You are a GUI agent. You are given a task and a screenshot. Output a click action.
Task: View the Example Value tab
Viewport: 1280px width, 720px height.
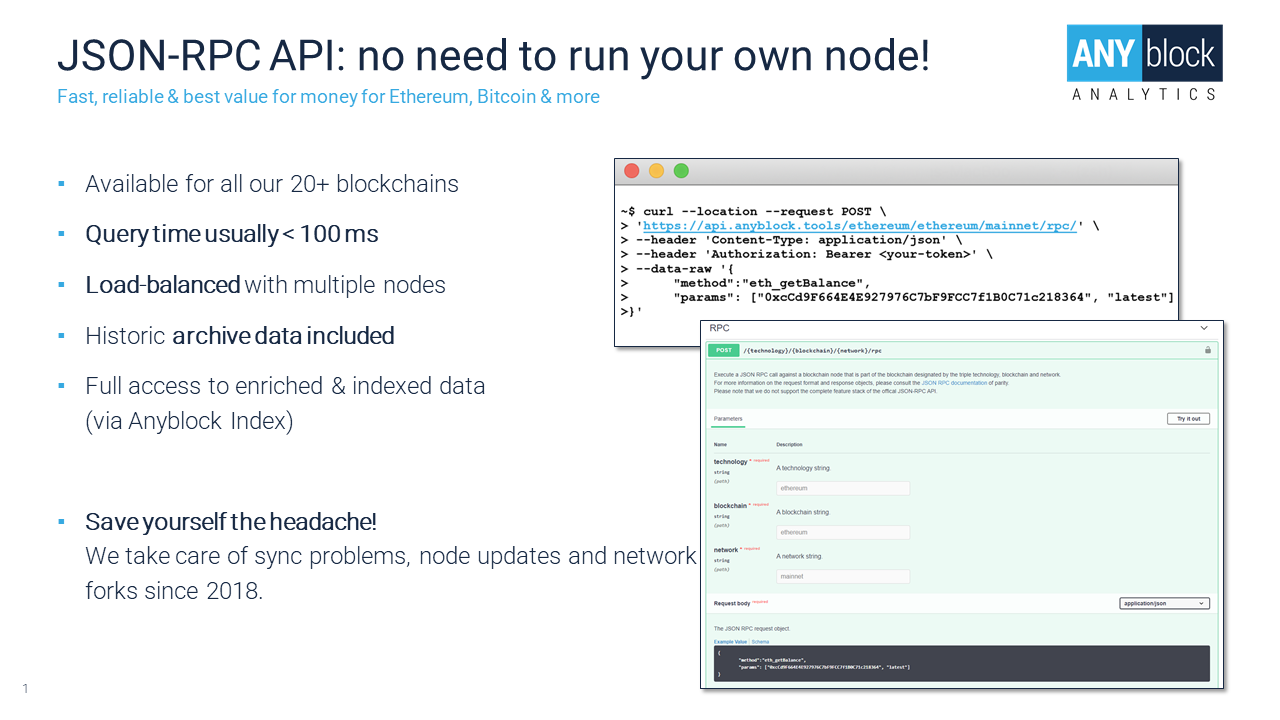click(x=729, y=642)
